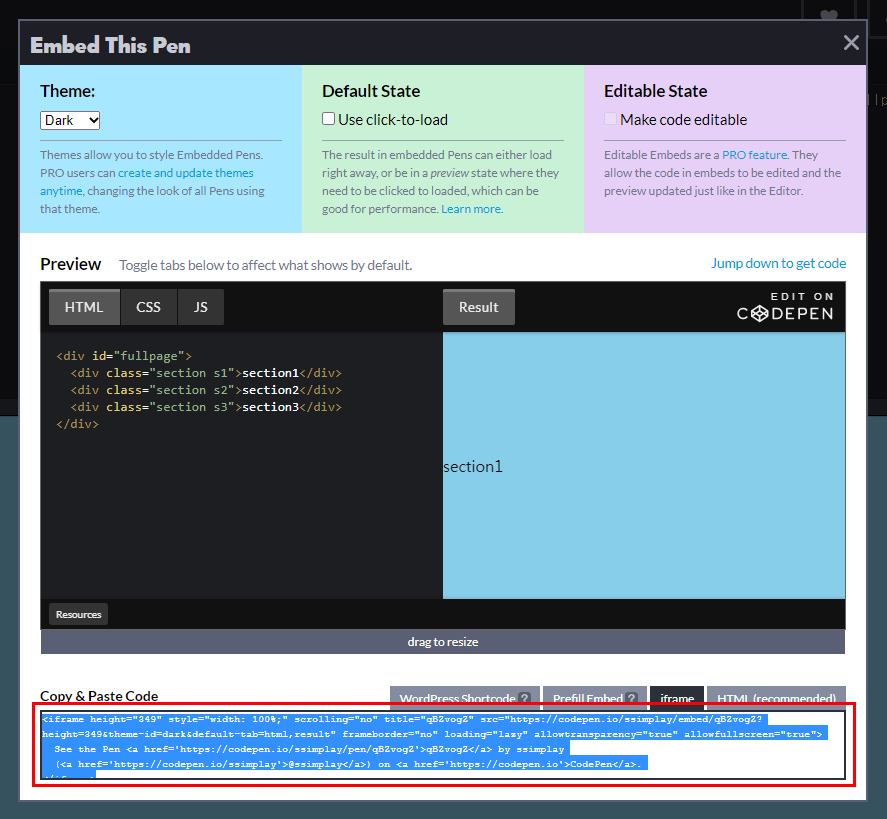Close the Embed This Pen dialog

click(x=851, y=43)
